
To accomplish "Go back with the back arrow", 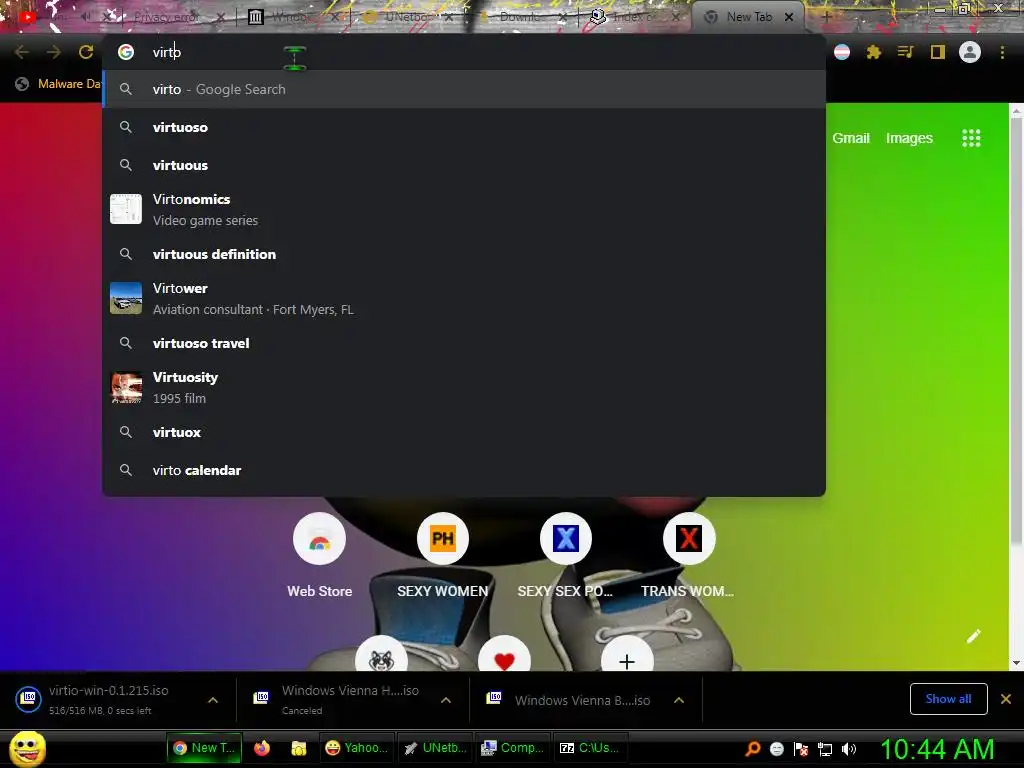I will tap(22, 52).
